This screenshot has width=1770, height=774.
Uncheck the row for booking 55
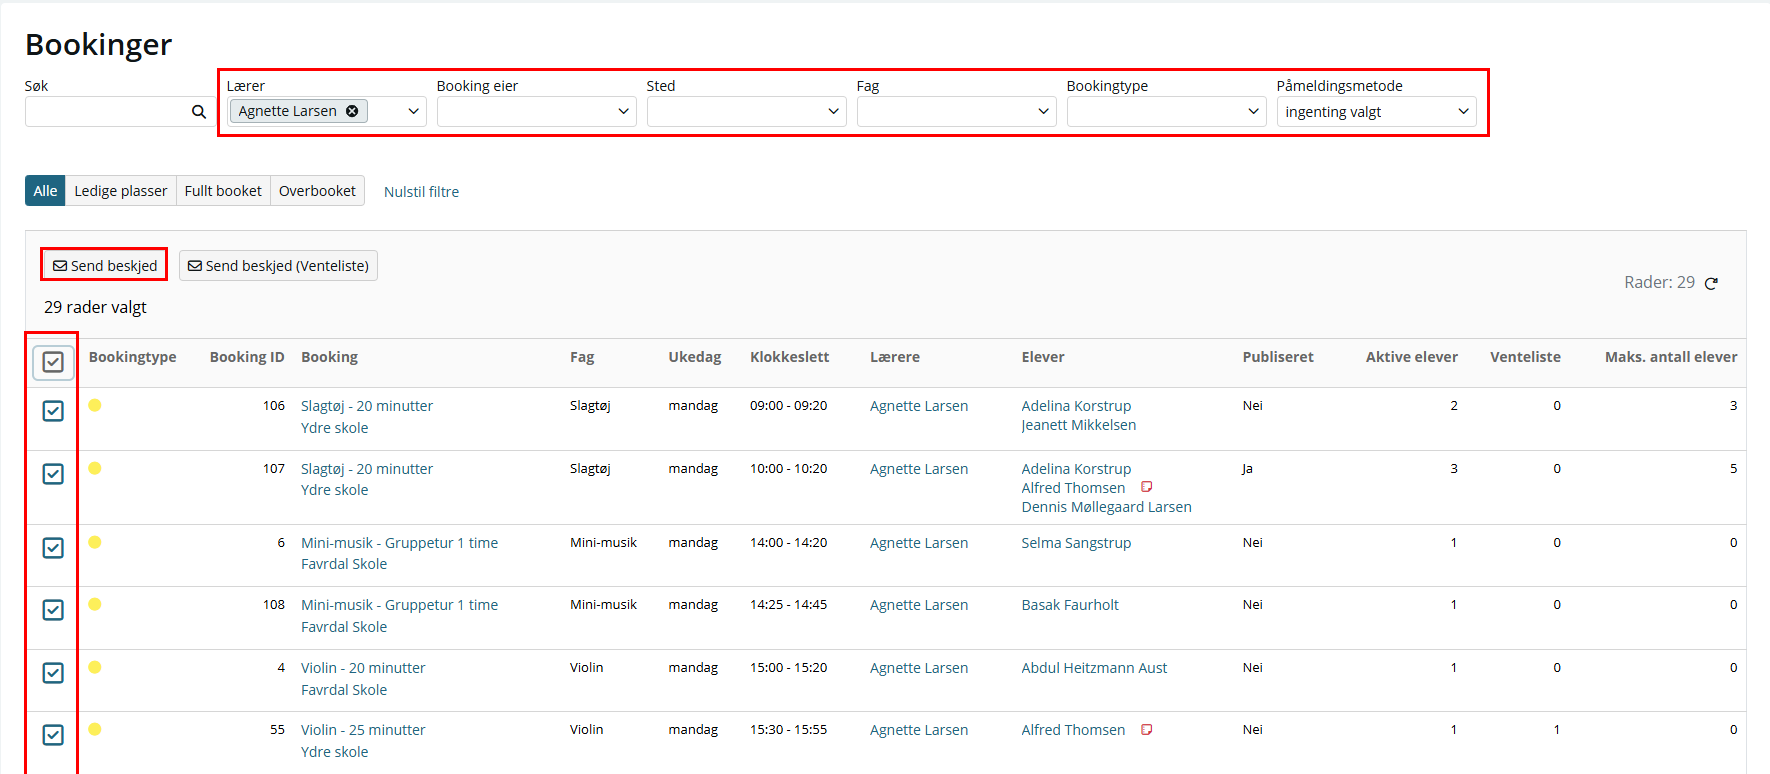click(53, 735)
